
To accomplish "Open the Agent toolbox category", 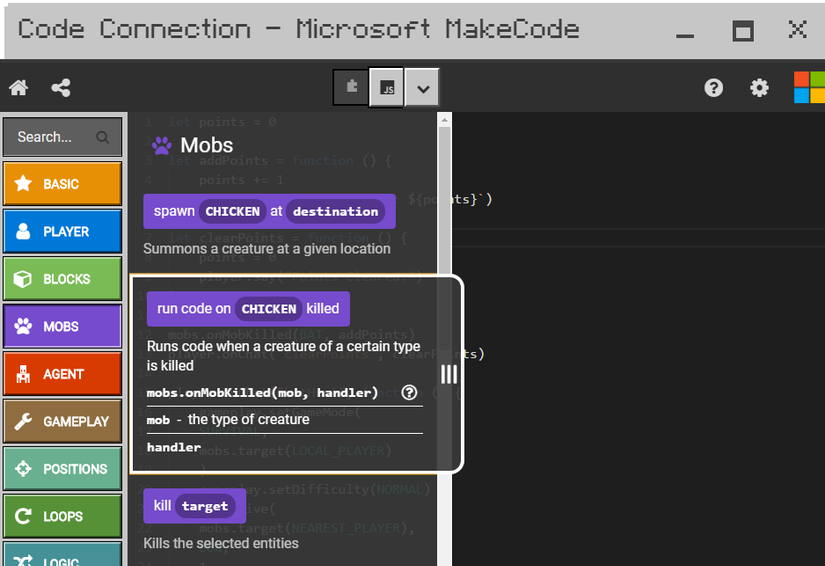I will (x=62, y=374).
